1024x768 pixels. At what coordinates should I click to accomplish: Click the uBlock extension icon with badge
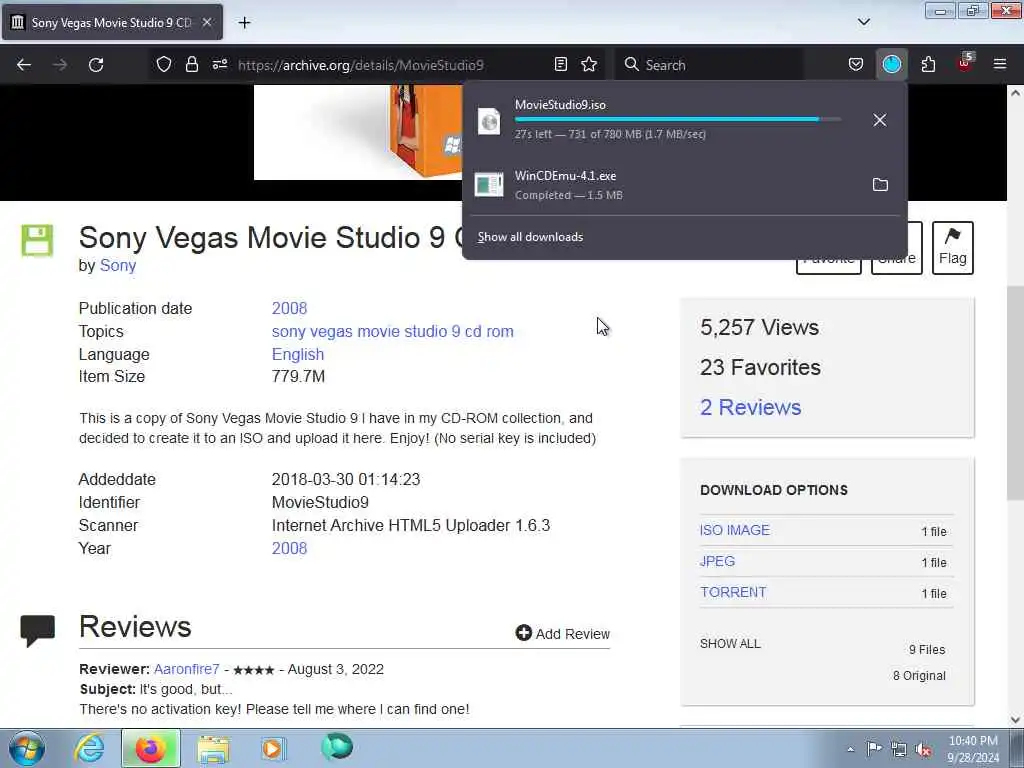[x=965, y=63]
